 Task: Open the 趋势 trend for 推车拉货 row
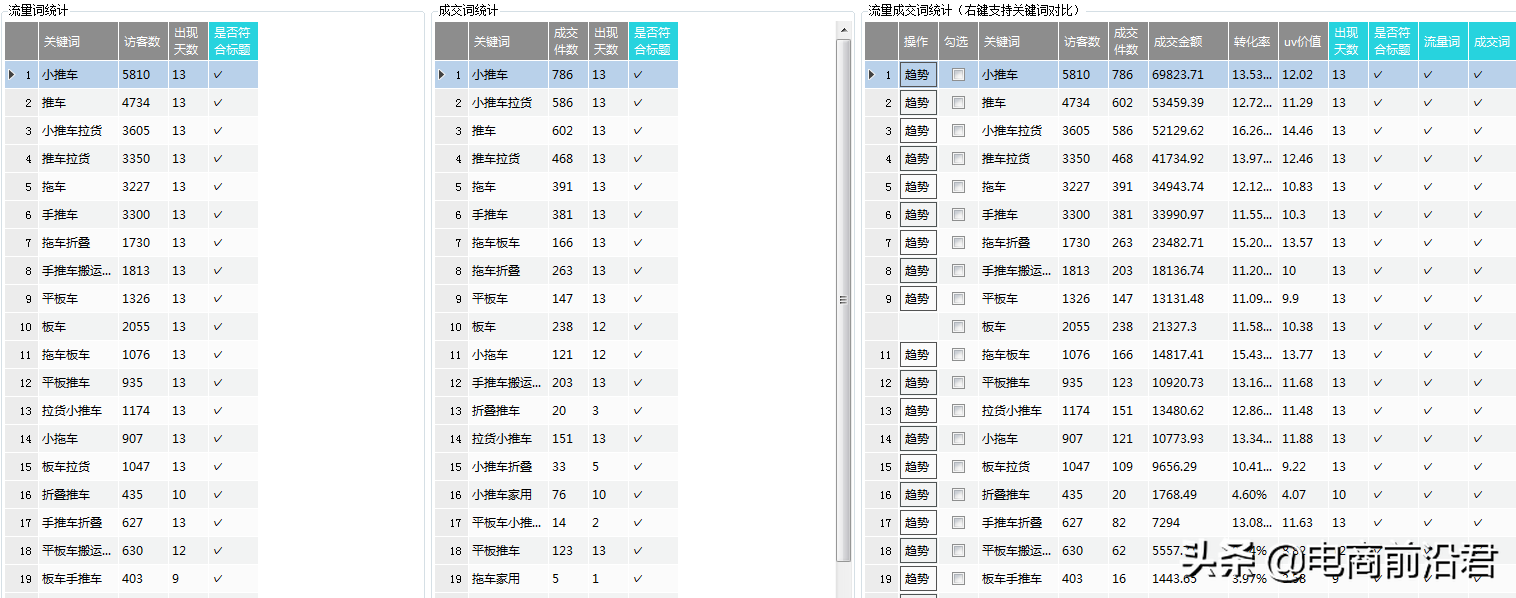(x=918, y=159)
